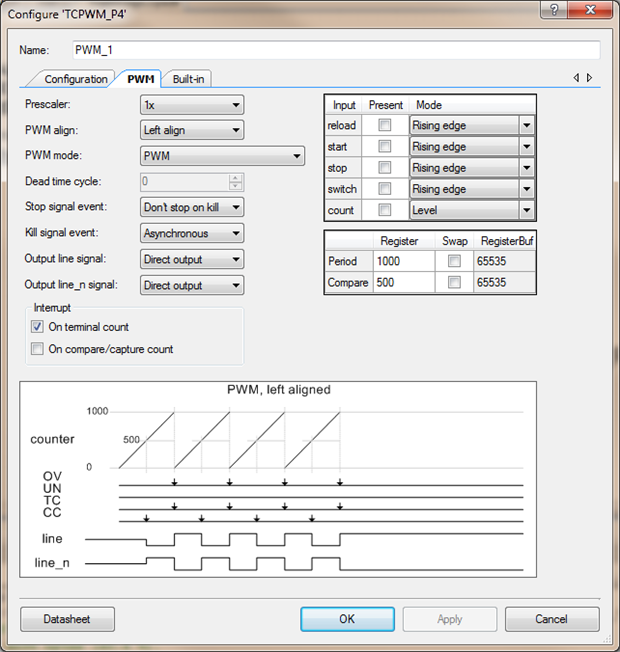
Task: Toggle the Period Swap checkbox
Action: pos(455,261)
